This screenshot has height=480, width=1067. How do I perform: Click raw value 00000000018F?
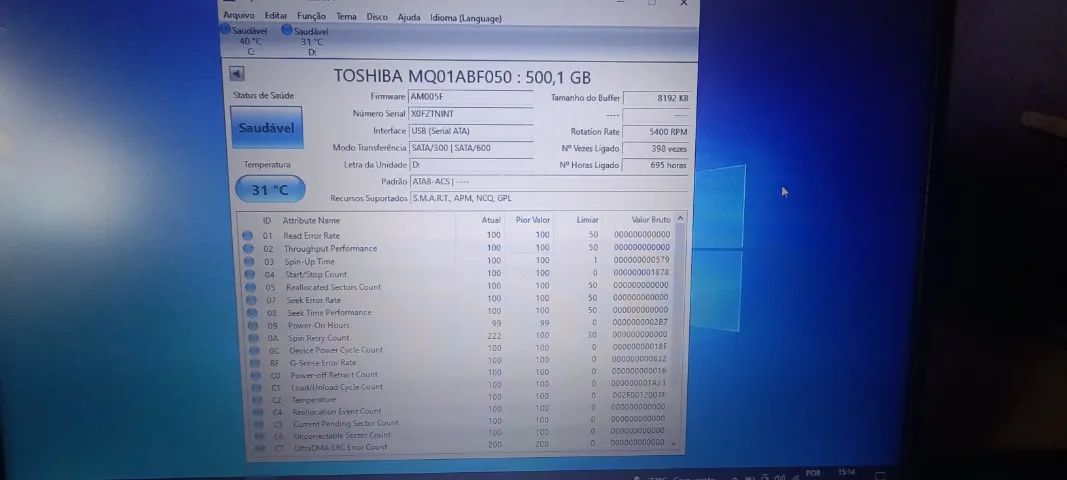click(x=640, y=347)
